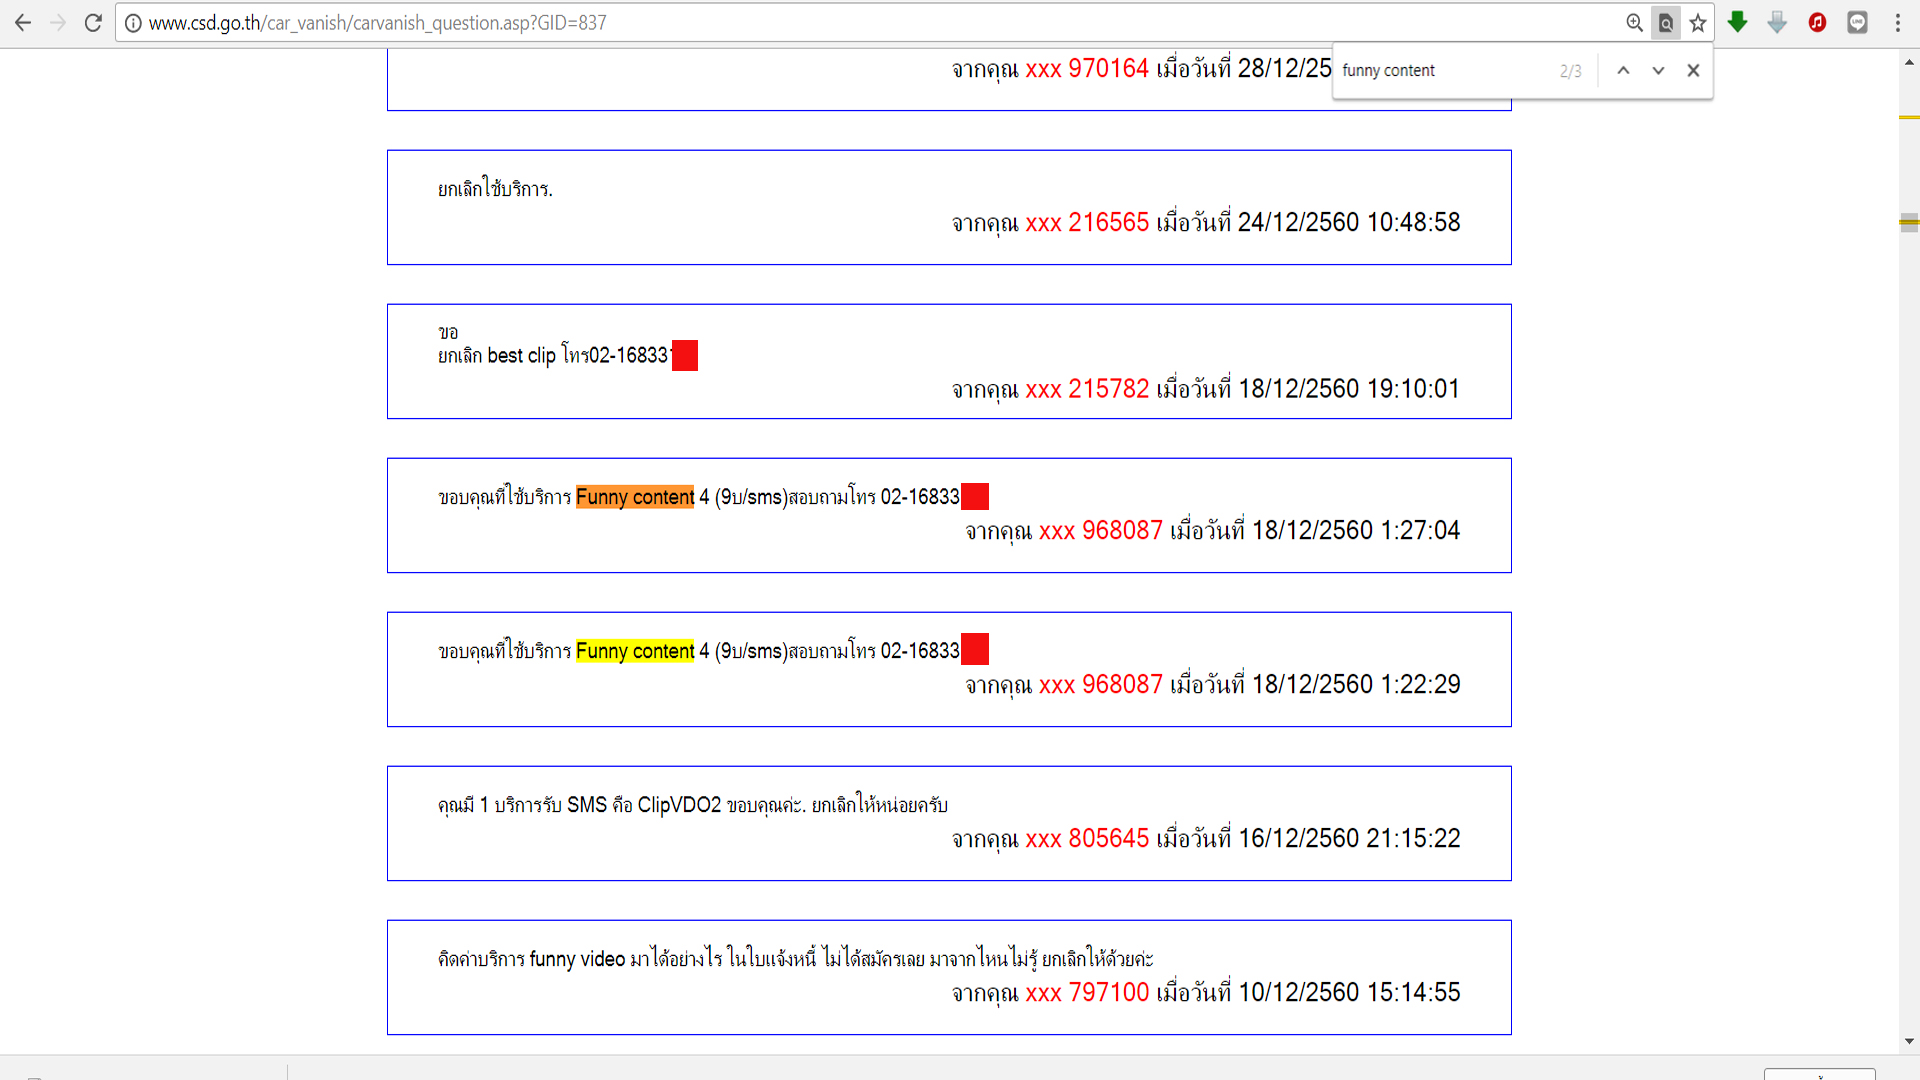Bookmark this page with the star
This screenshot has height=1080, width=1920.
1698,23
